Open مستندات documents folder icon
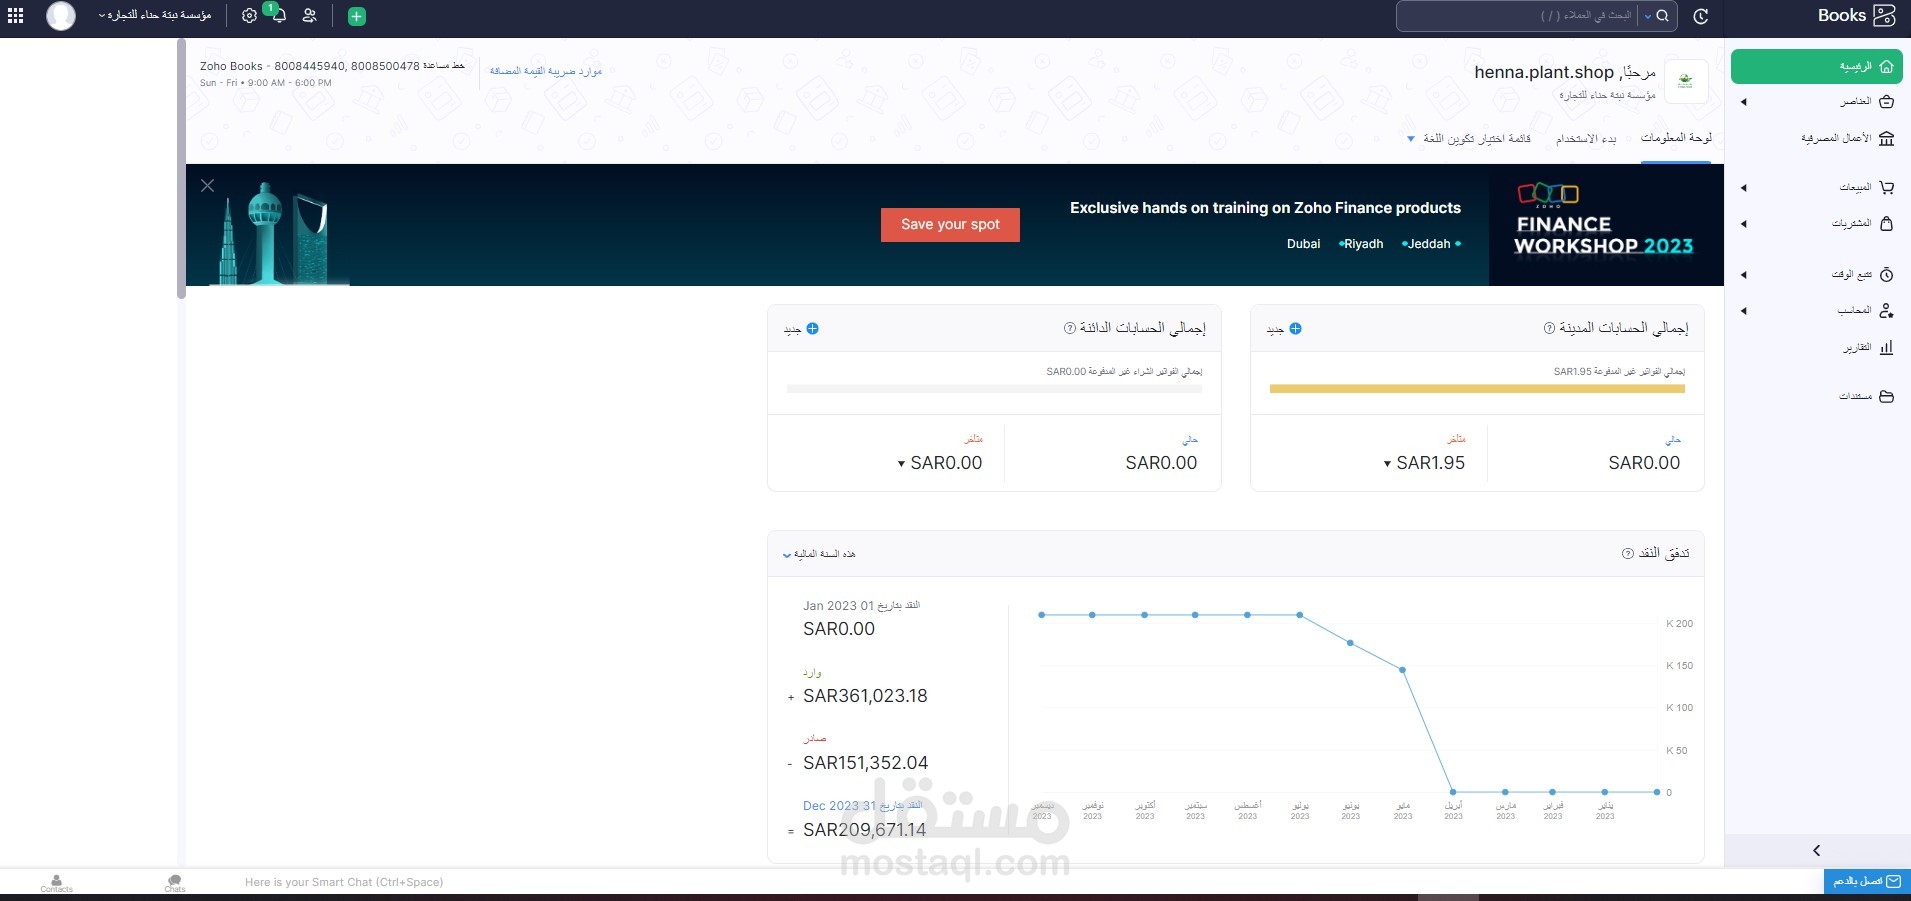 coord(1886,396)
